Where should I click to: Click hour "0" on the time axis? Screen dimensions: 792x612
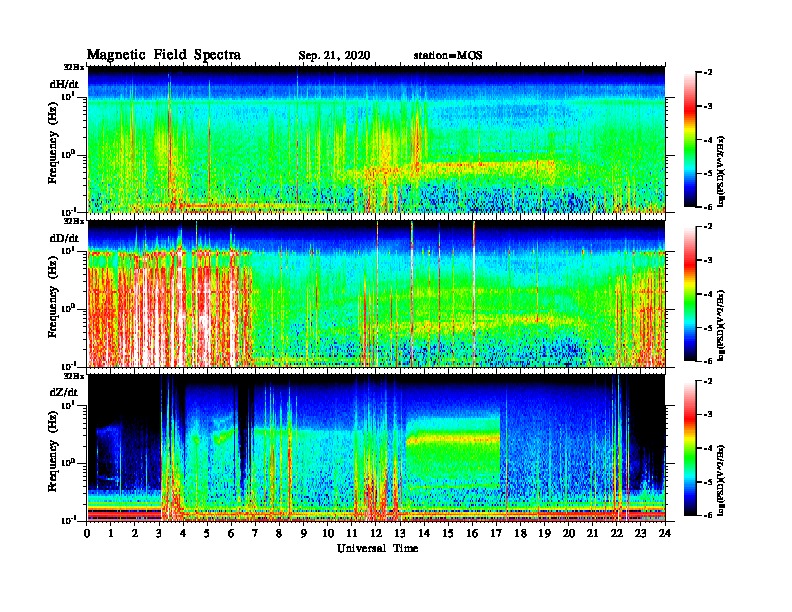(x=87, y=533)
